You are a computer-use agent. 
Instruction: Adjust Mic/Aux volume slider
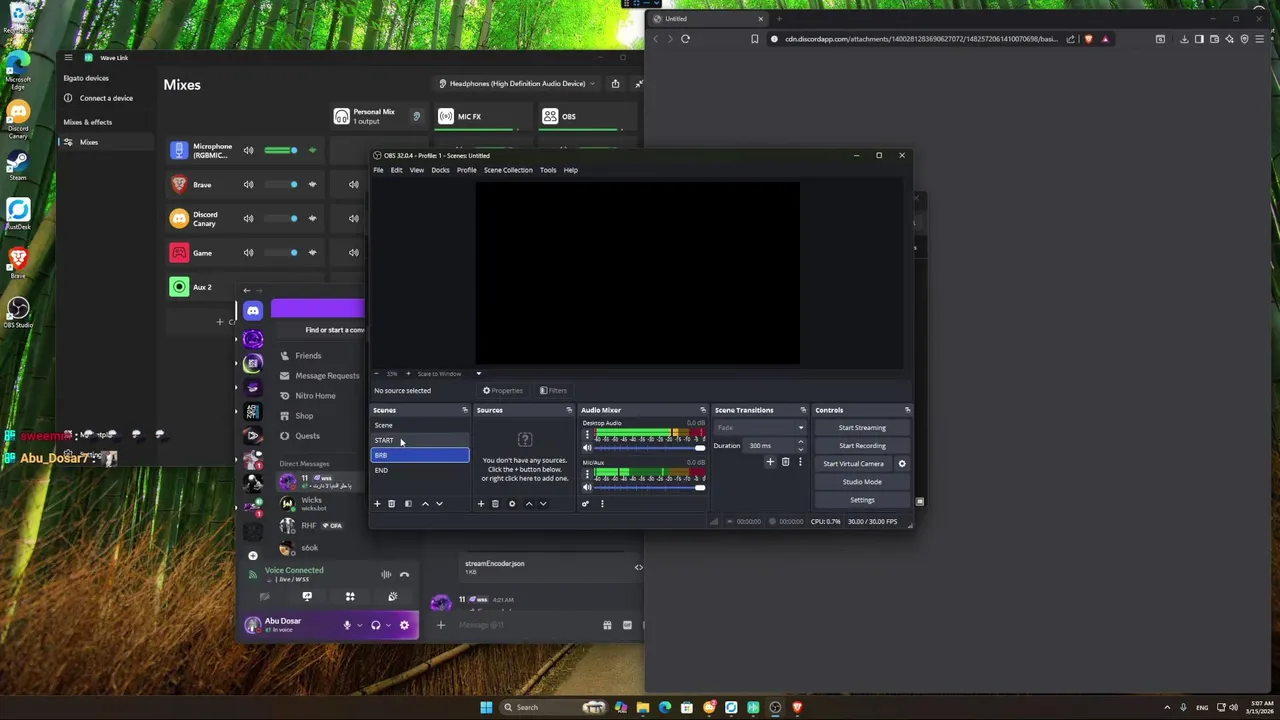click(651, 486)
